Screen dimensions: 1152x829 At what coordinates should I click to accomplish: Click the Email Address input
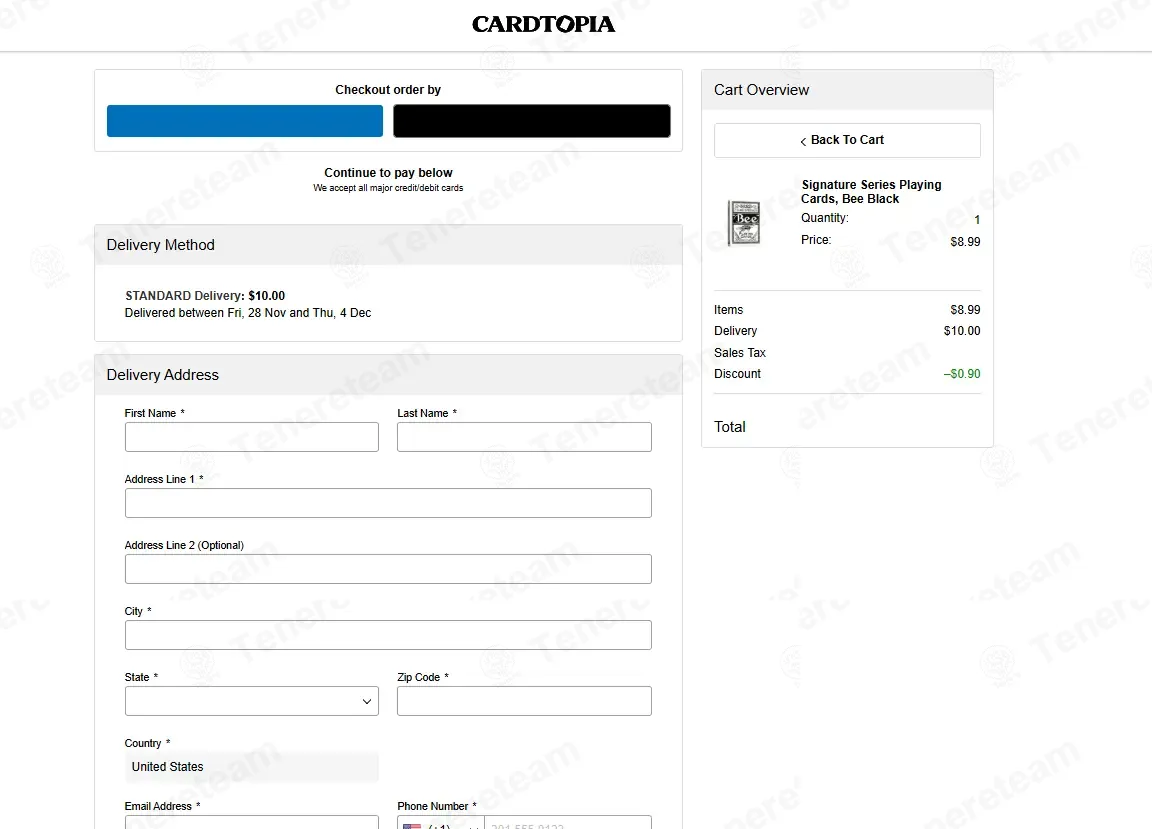click(x=252, y=823)
